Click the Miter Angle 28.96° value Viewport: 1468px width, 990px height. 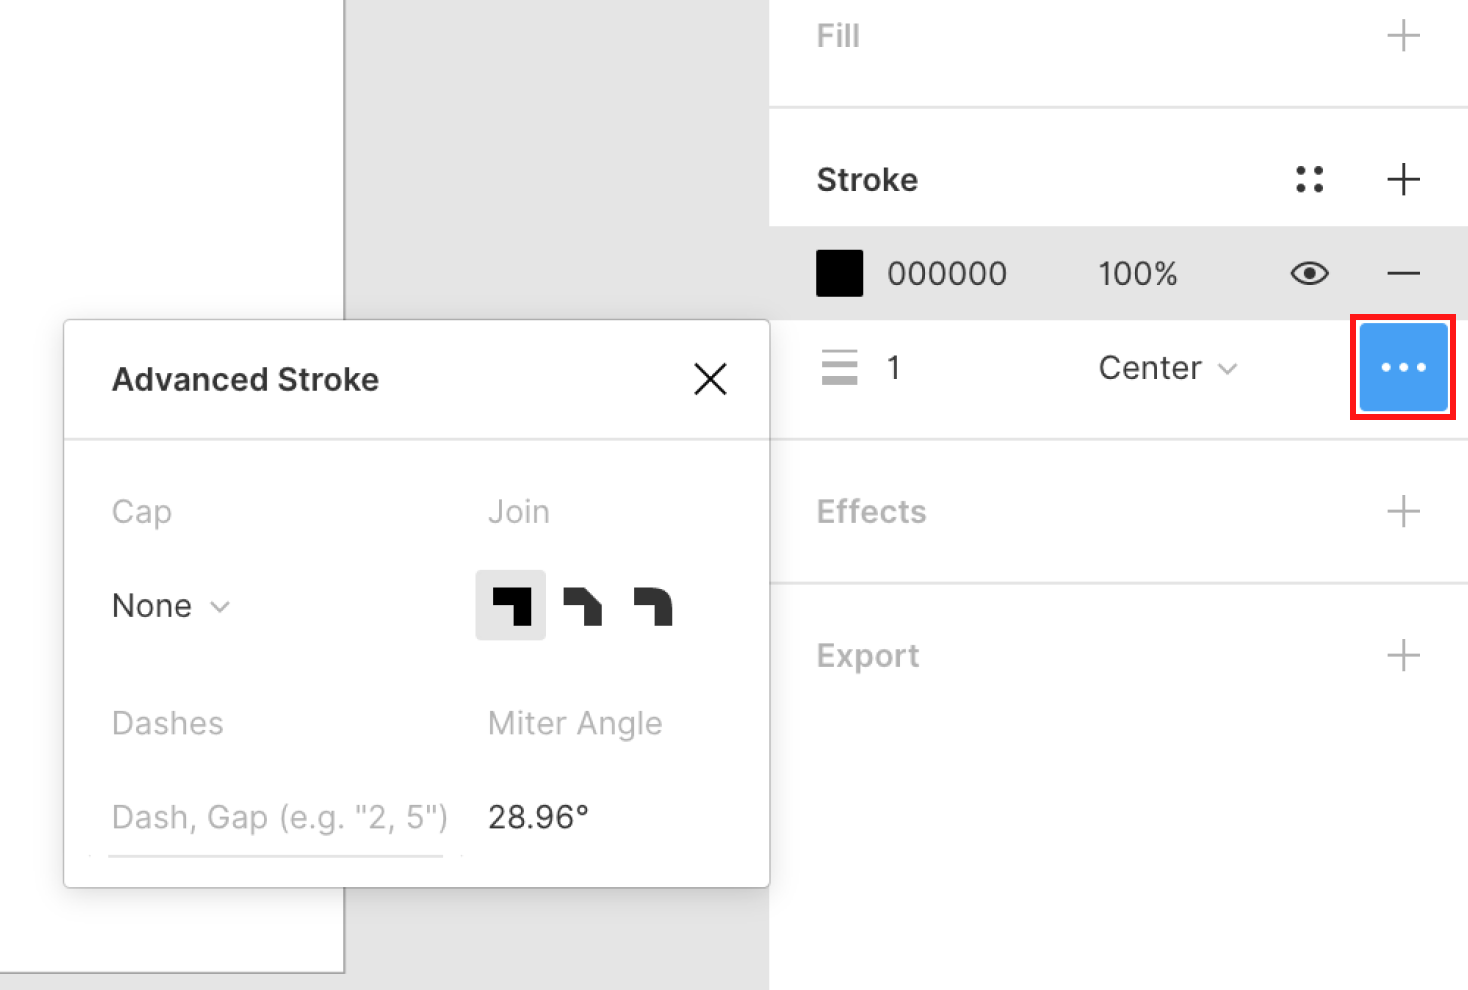[x=538, y=817]
